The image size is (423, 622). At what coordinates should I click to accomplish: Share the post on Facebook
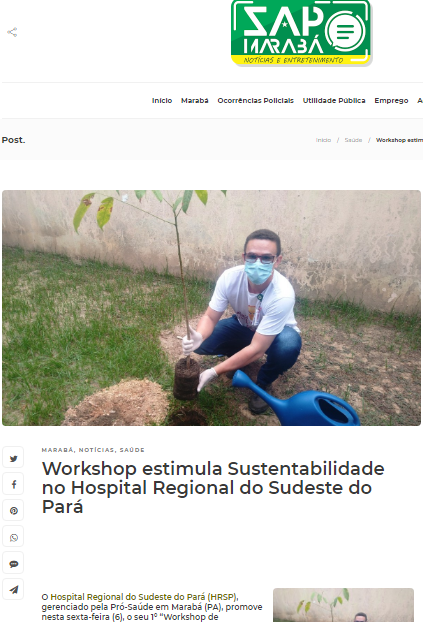(x=13, y=484)
